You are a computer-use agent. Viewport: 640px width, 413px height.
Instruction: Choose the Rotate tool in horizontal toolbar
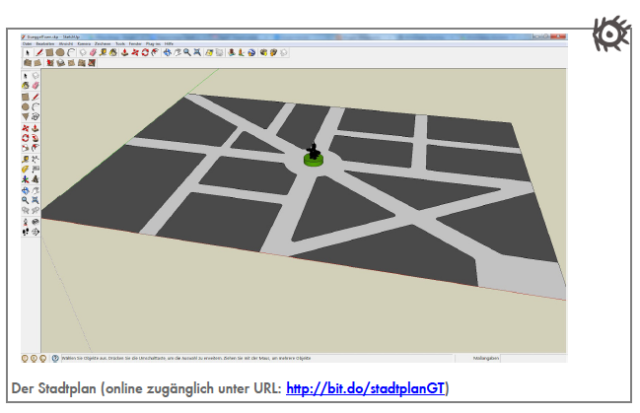(145, 52)
